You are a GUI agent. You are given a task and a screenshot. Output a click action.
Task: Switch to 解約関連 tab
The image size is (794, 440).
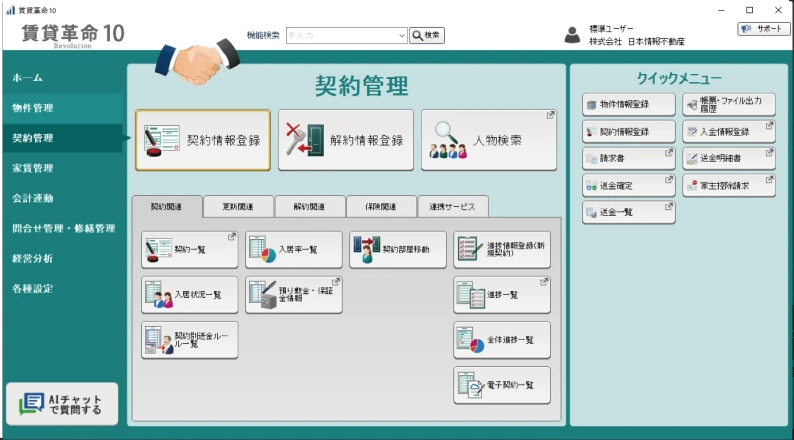(x=309, y=207)
